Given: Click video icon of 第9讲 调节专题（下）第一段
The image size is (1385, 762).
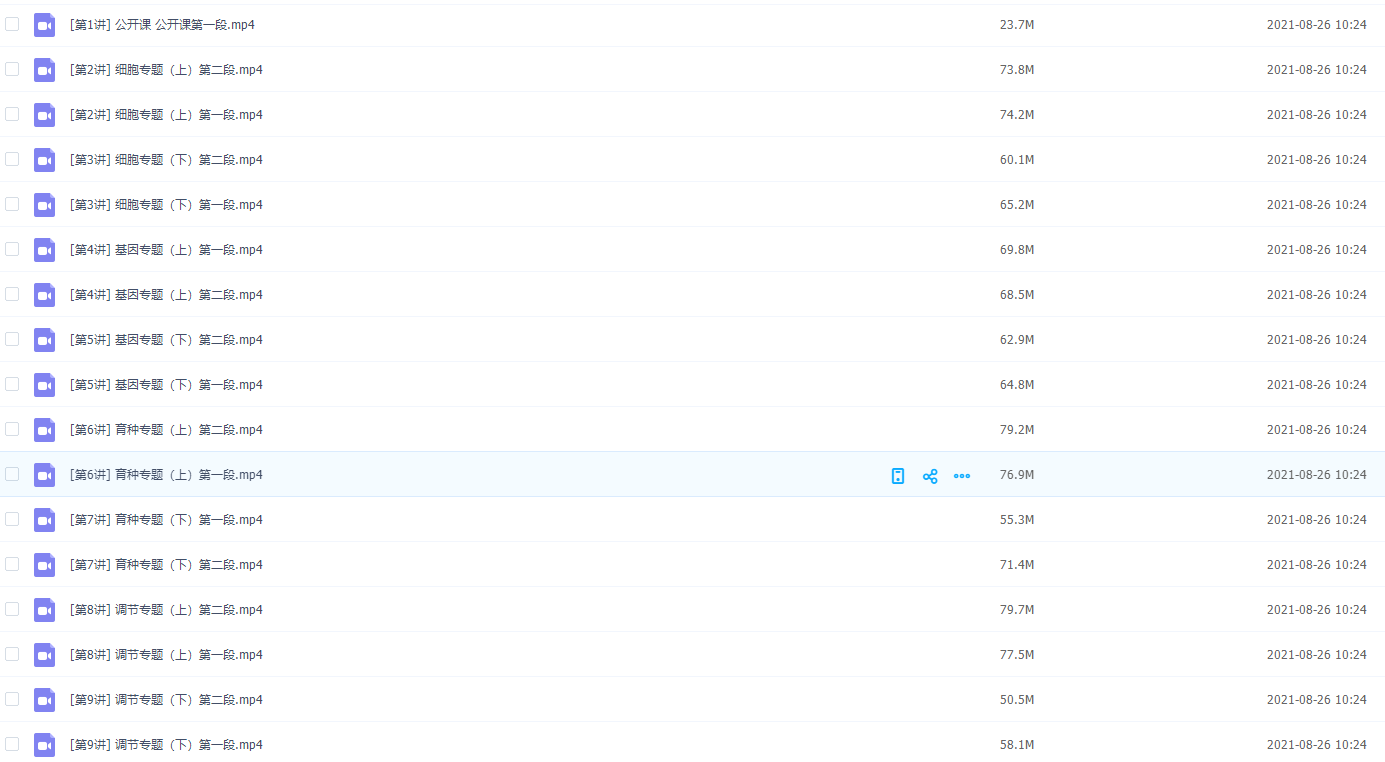Looking at the screenshot, I should point(44,745).
